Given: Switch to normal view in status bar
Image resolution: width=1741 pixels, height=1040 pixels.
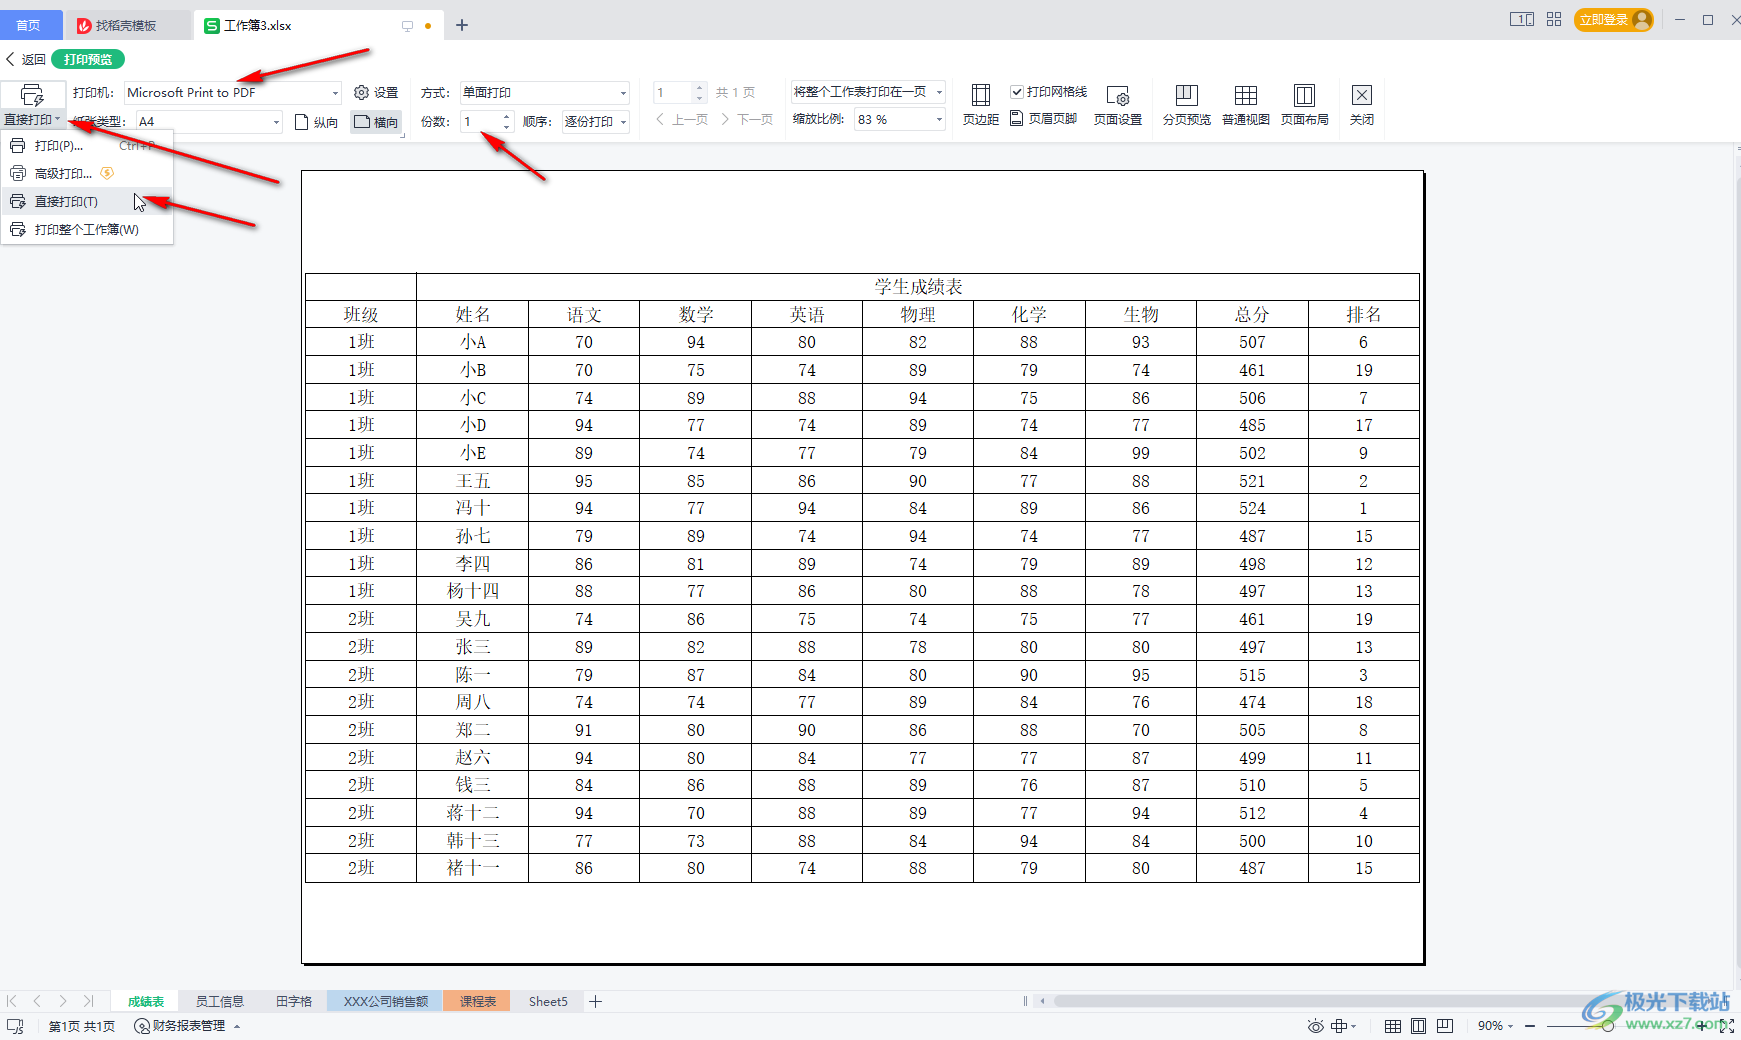Looking at the screenshot, I should tap(1393, 1026).
